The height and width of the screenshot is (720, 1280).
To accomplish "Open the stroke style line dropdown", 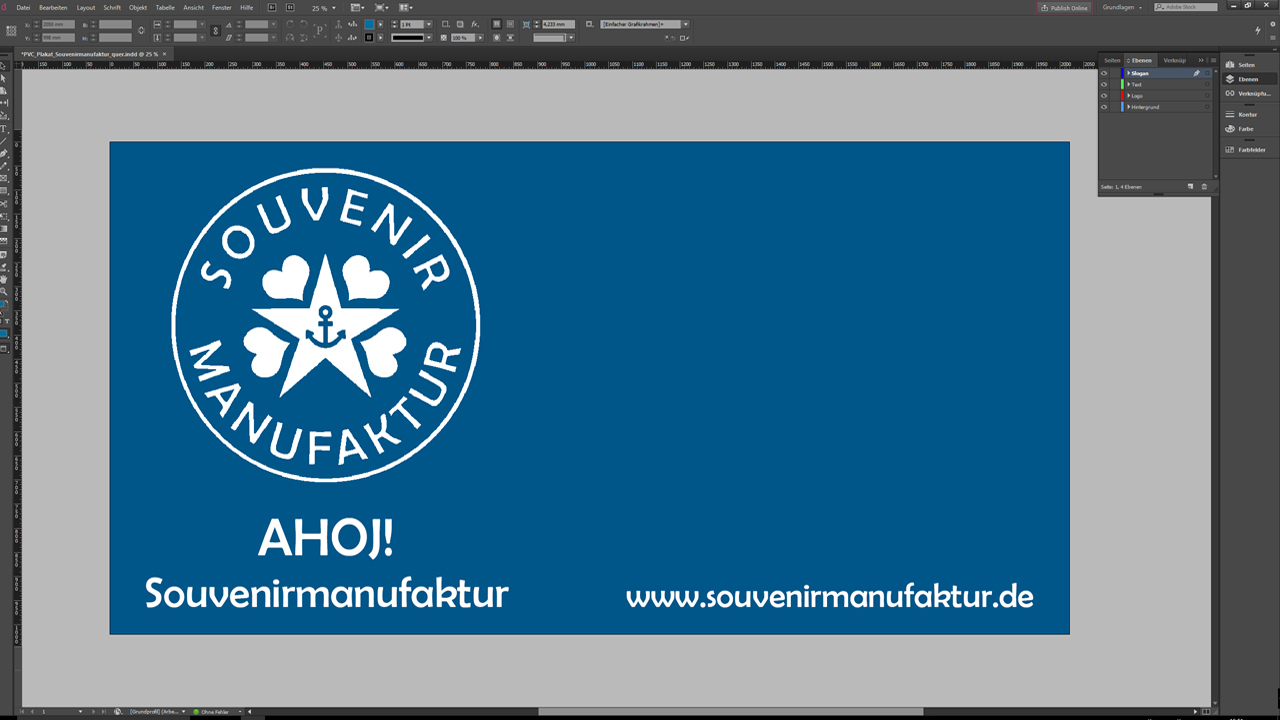I will [429, 37].
